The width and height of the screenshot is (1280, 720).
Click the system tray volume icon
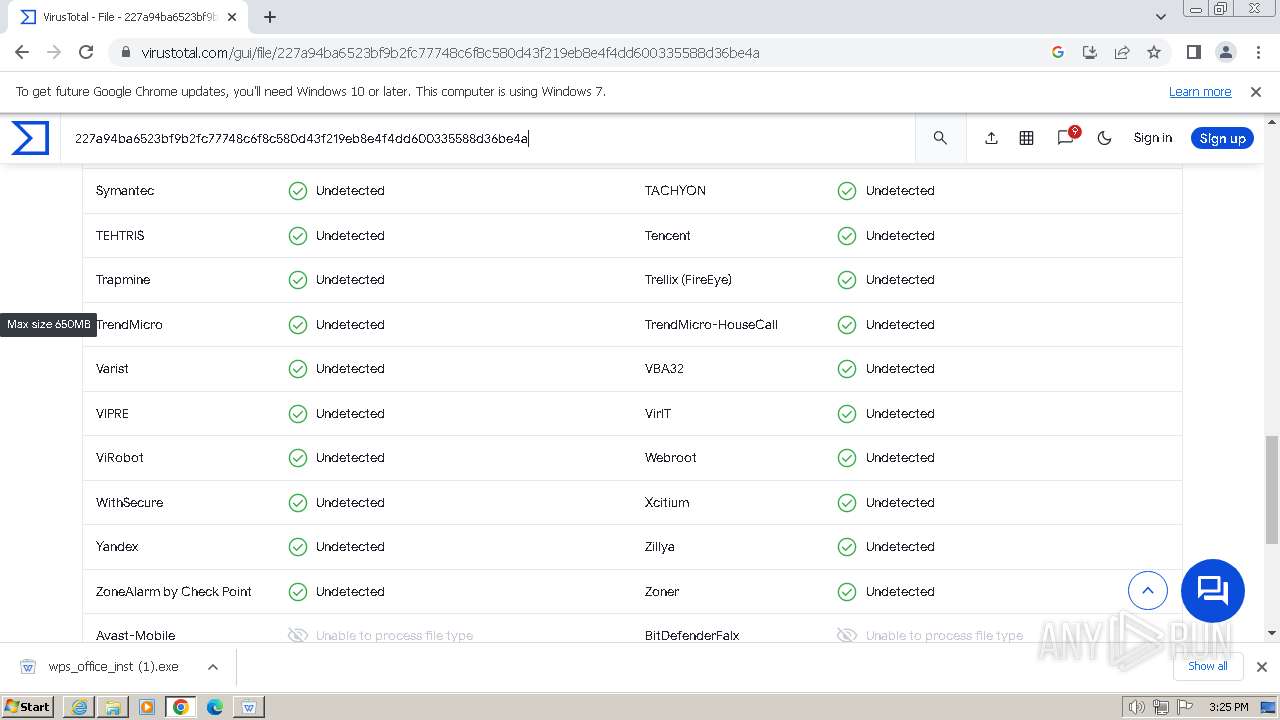click(x=1137, y=707)
